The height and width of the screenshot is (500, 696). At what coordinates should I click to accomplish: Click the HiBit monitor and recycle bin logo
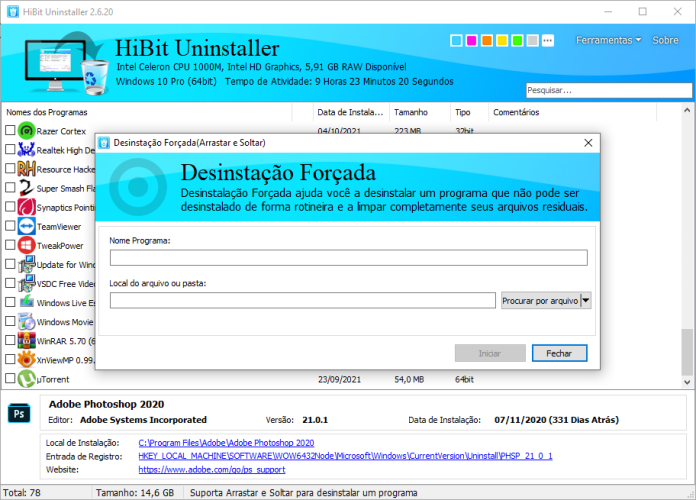point(67,63)
